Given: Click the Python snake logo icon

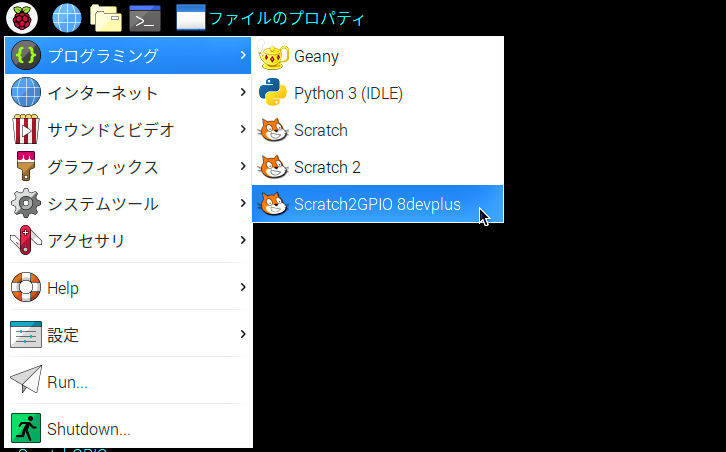Looking at the screenshot, I should (x=273, y=92).
